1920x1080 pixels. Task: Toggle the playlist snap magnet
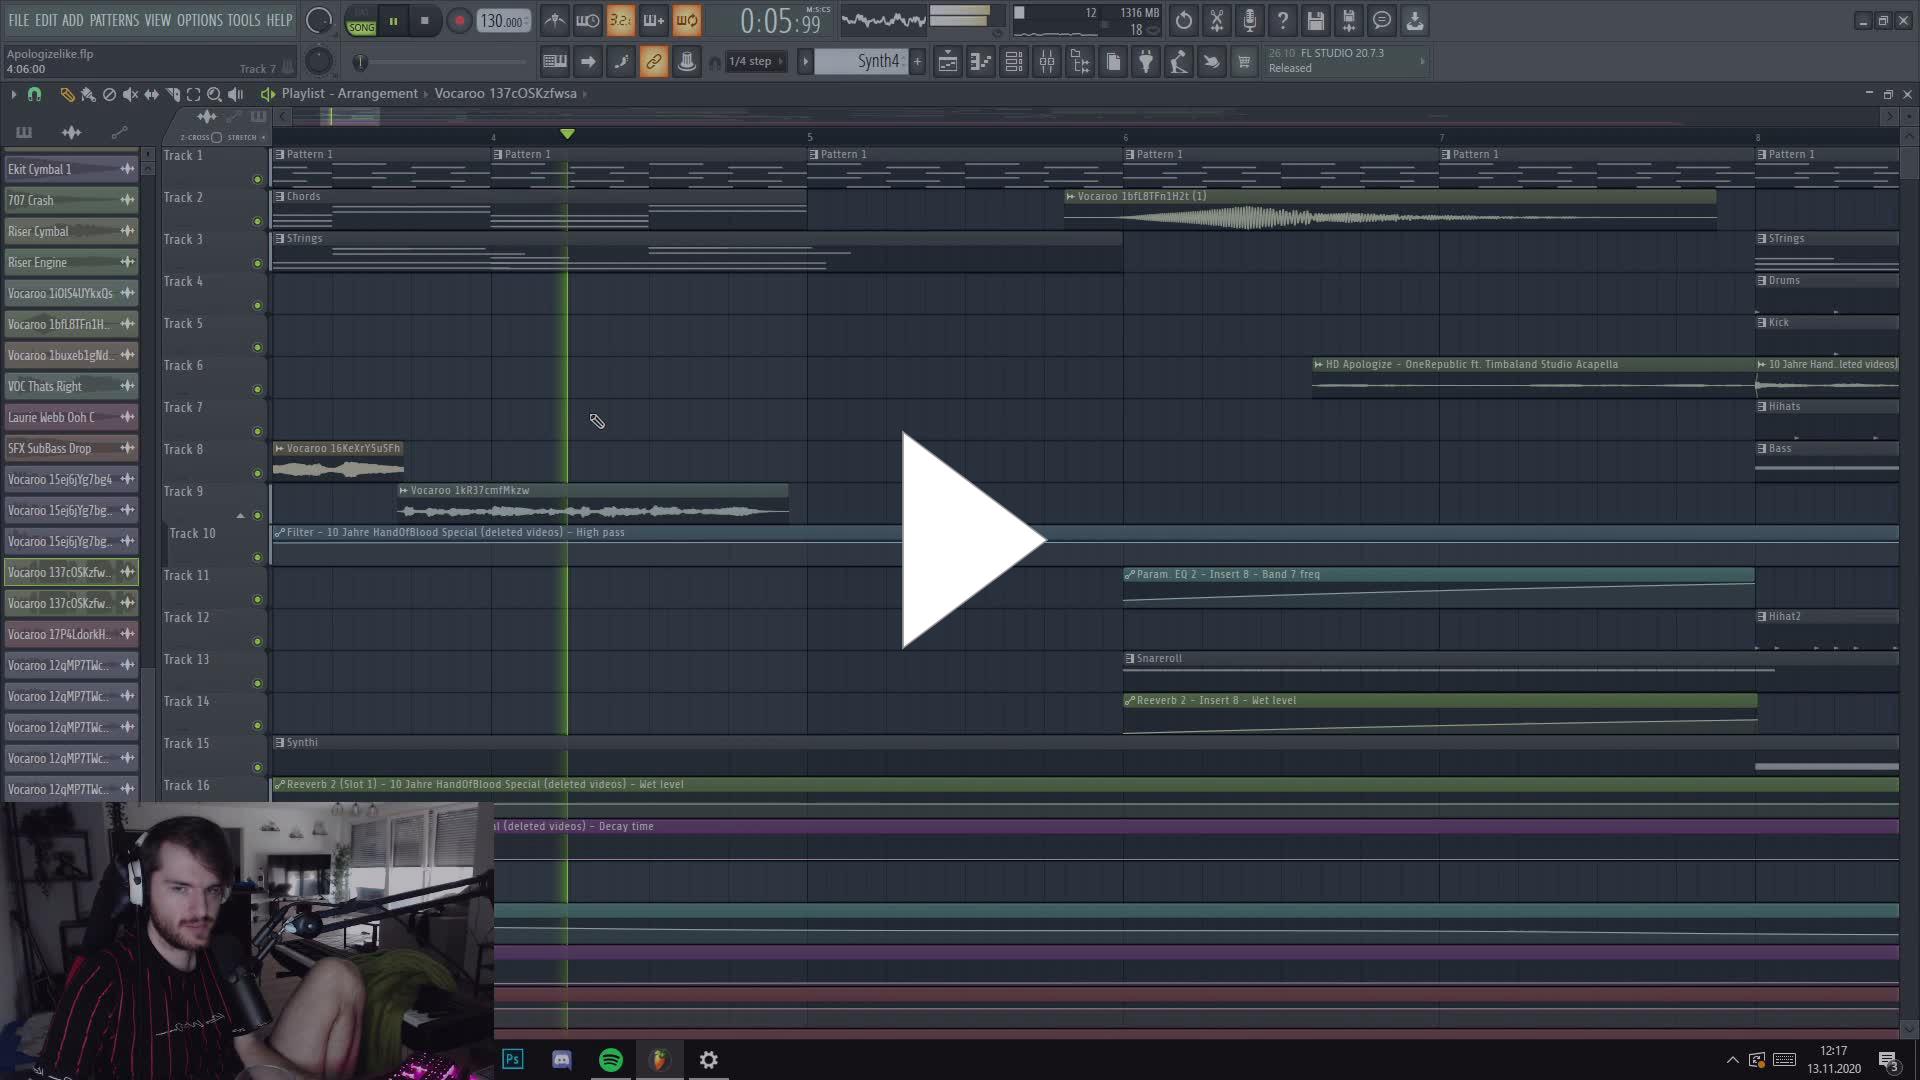(34, 94)
